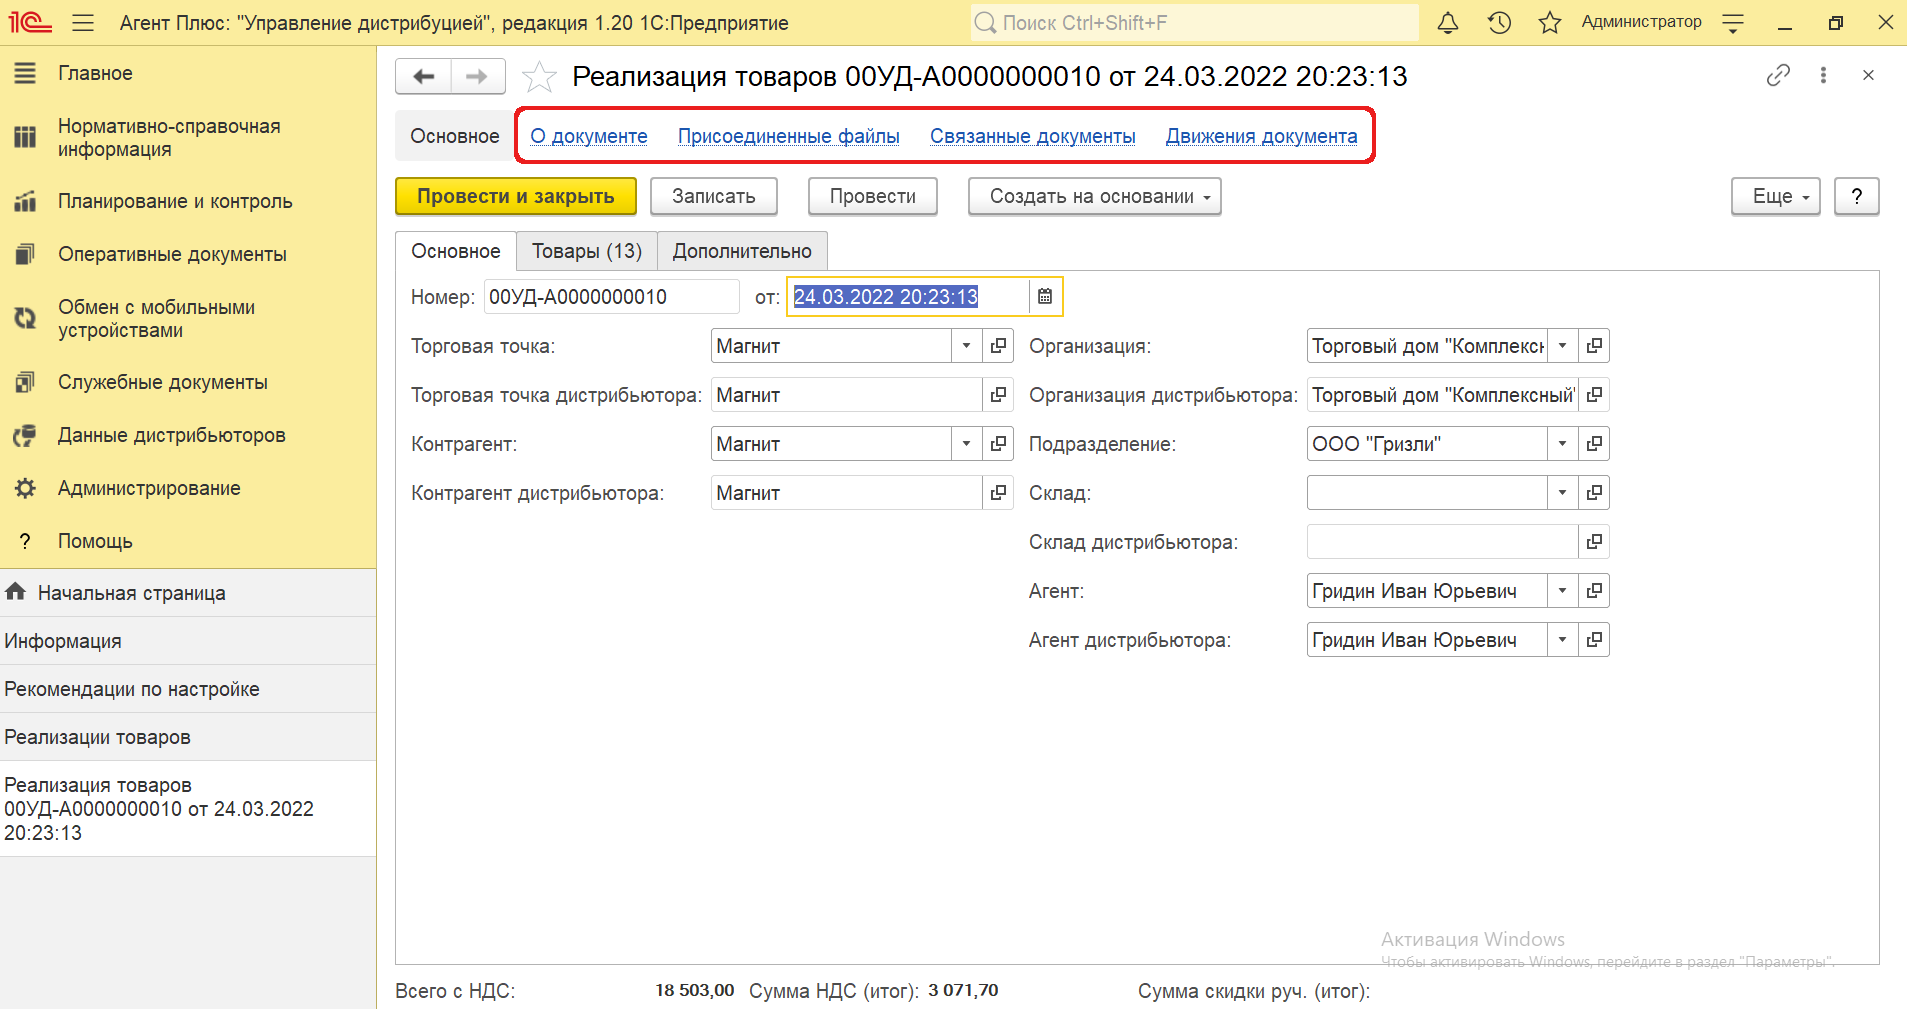Open the Создать на основании dropdown
Image resolution: width=1907 pixels, height=1009 pixels.
tap(1094, 197)
